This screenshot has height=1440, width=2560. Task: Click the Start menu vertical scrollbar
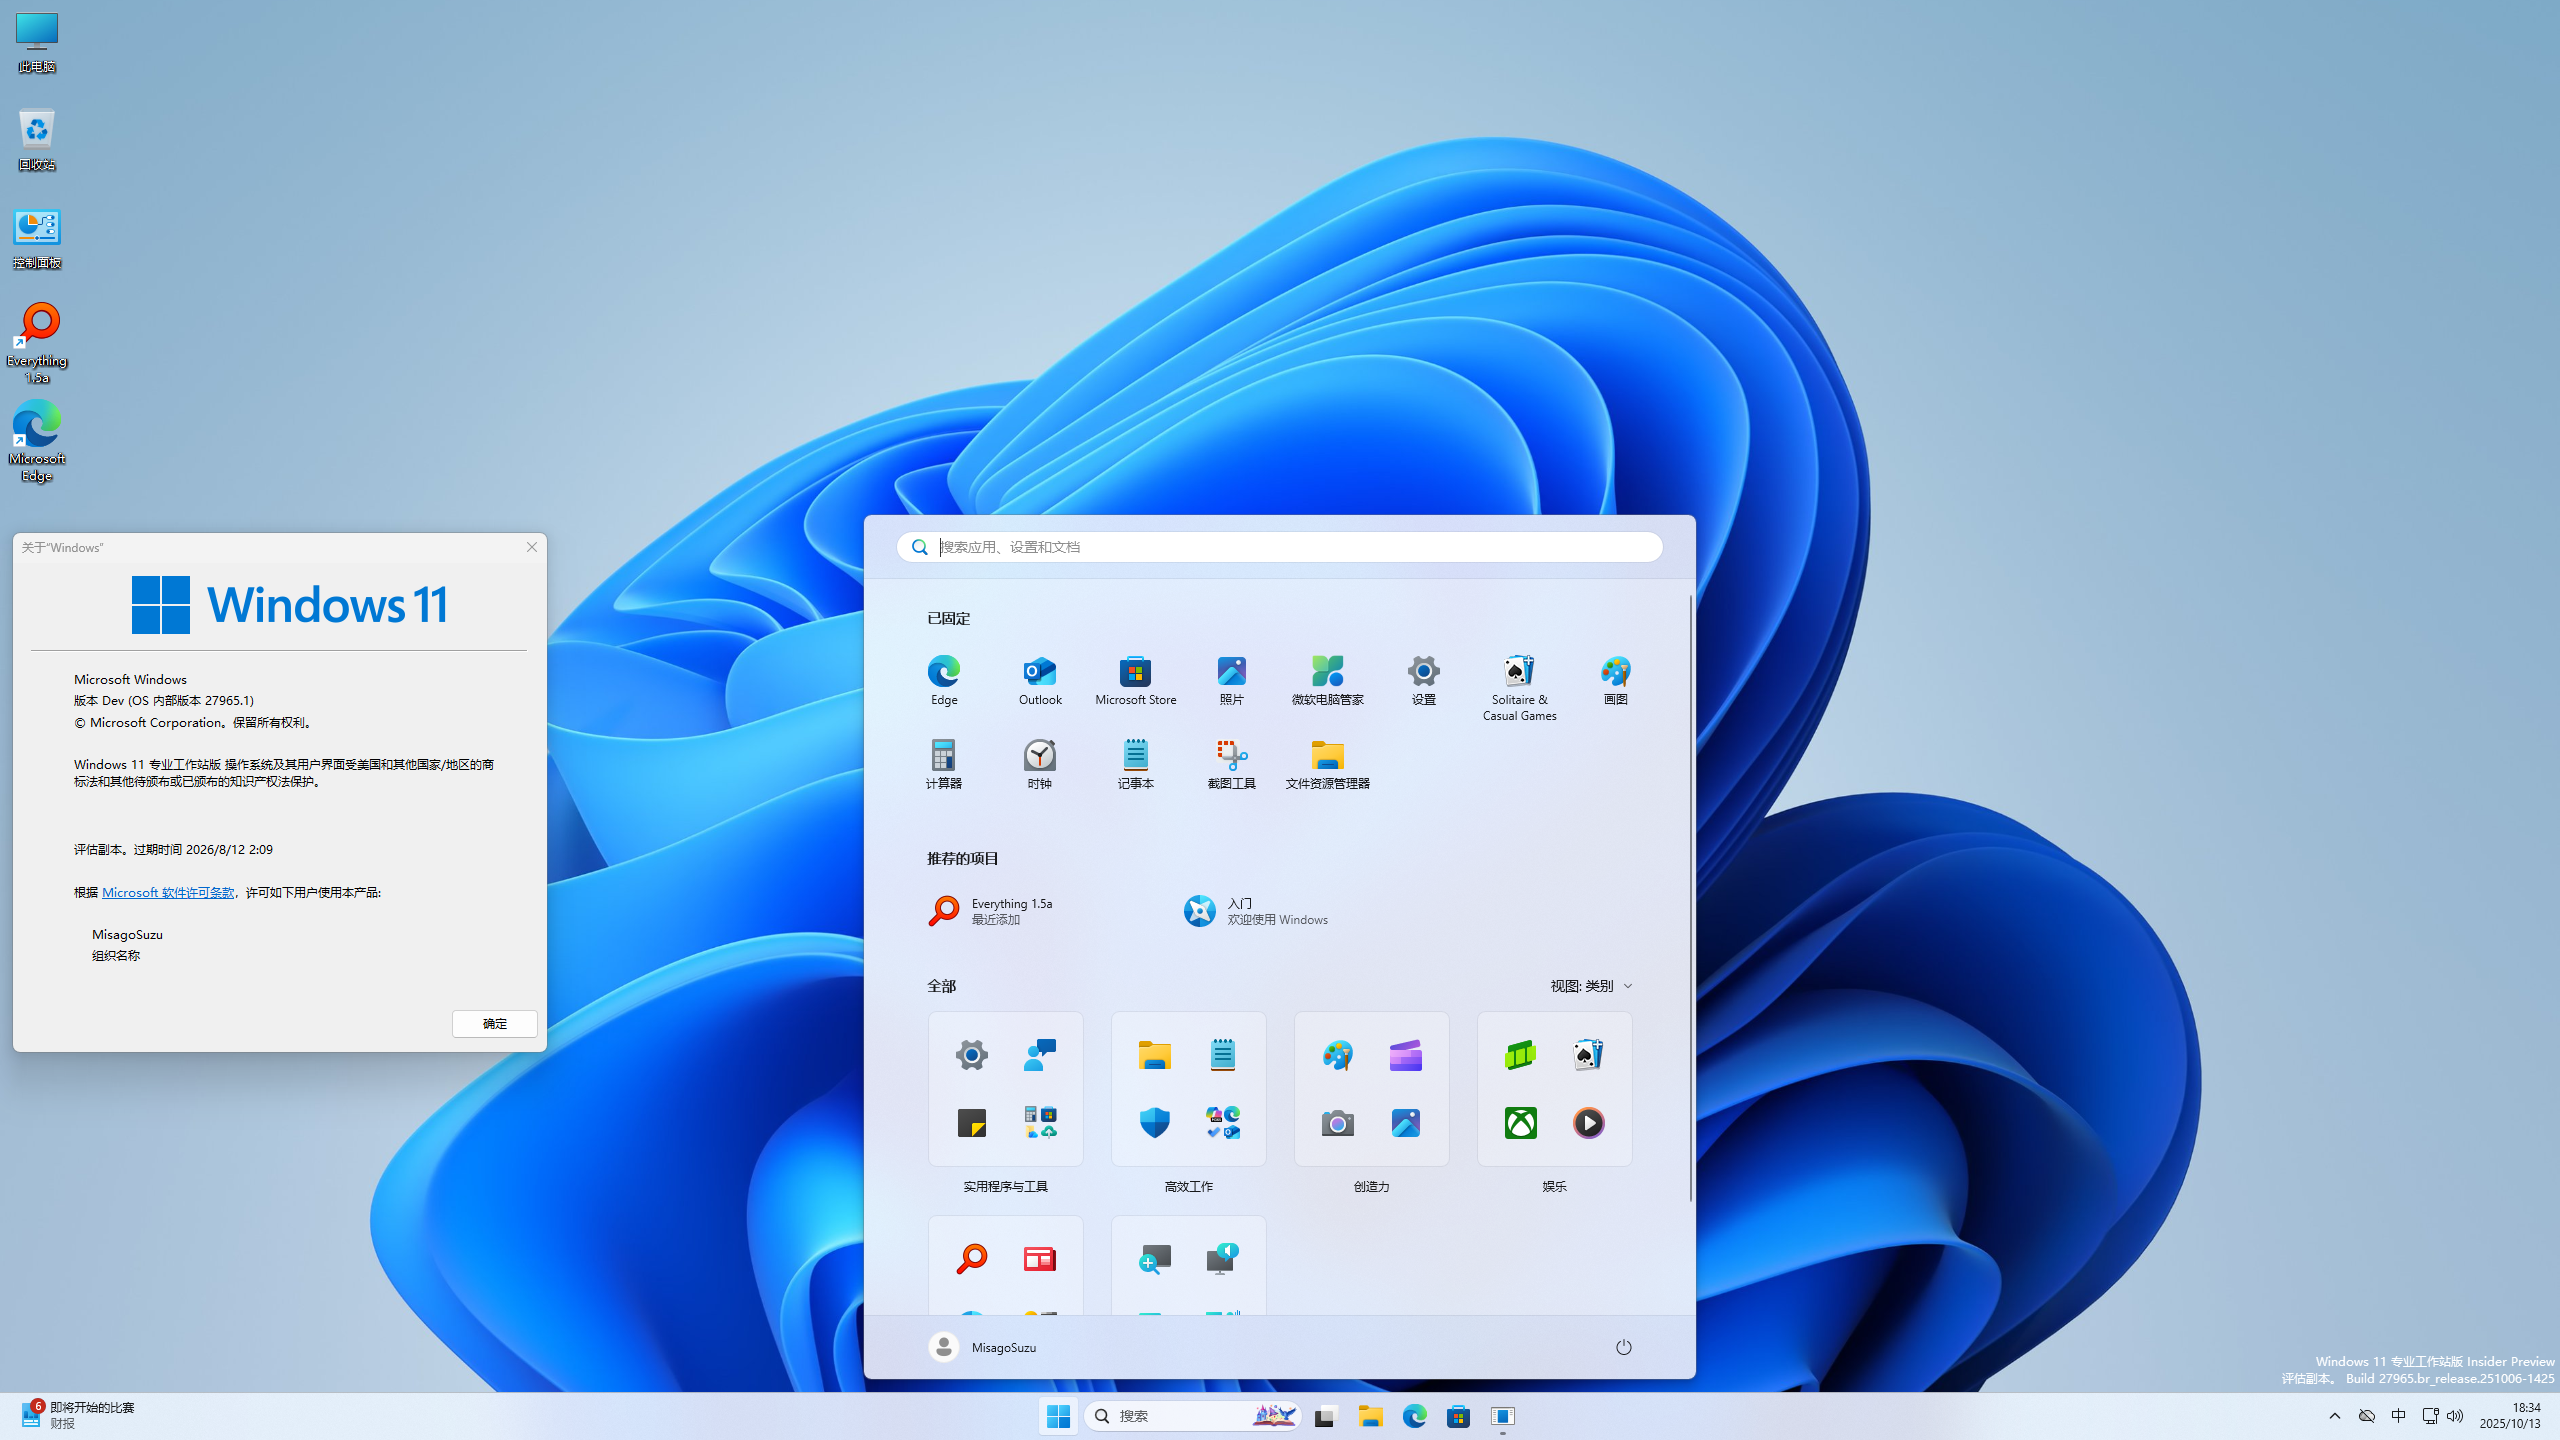point(1691,898)
